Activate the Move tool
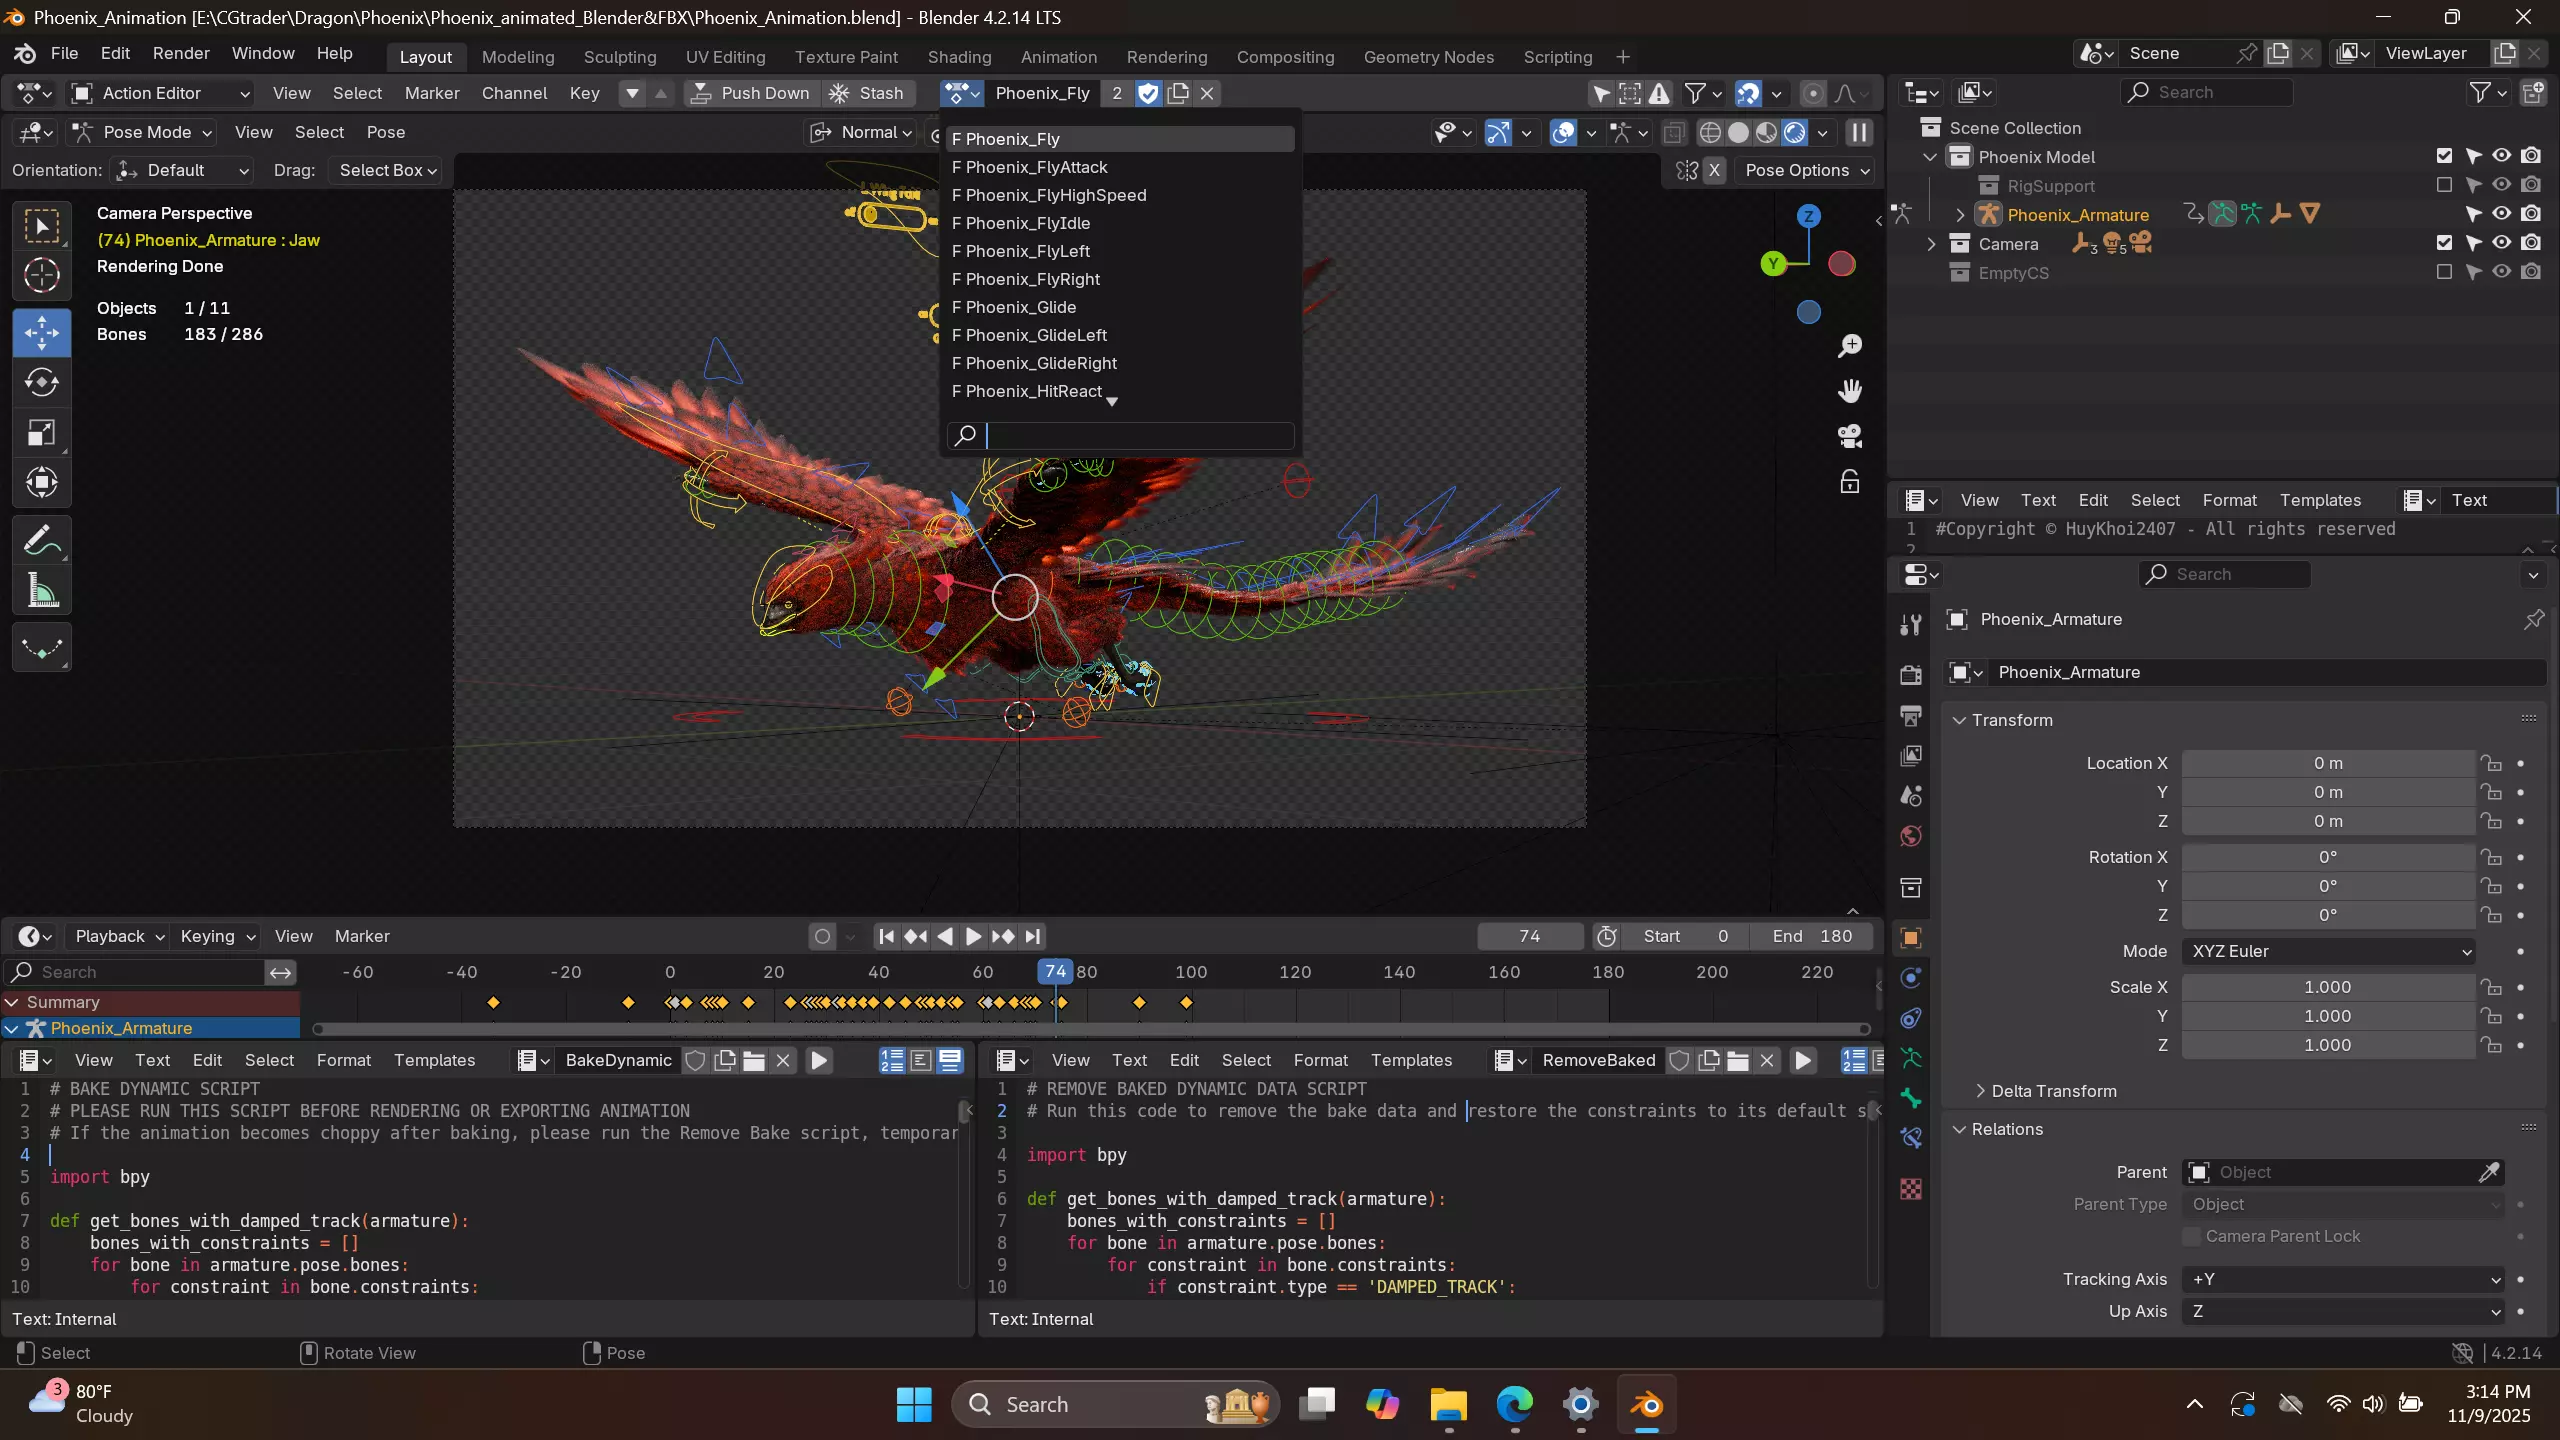Screen dimensions: 2560x1440 (x=41, y=333)
